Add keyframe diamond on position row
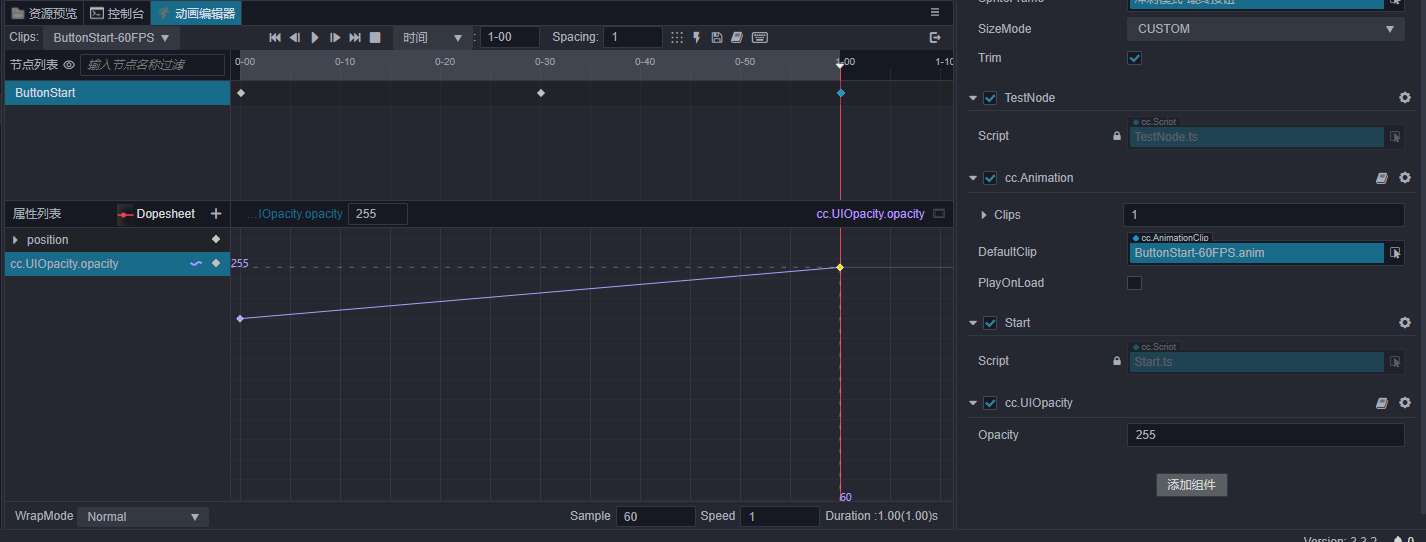The height and width of the screenshot is (542, 1426). 216,240
